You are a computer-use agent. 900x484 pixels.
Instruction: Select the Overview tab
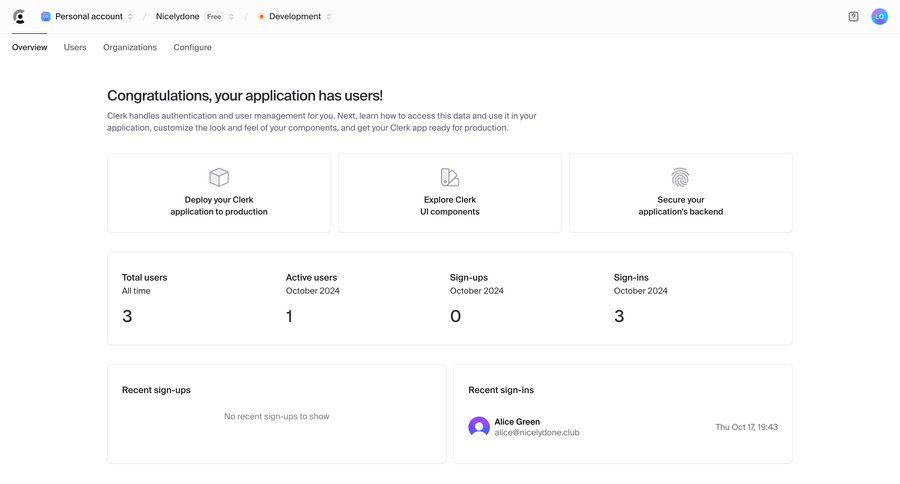pyautogui.click(x=29, y=47)
